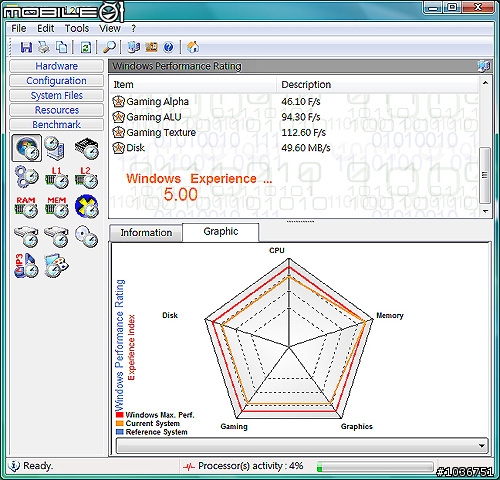Viewport: 500px width, 480px height.
Task: Click the Description column header
Action: tap(378, 84)
